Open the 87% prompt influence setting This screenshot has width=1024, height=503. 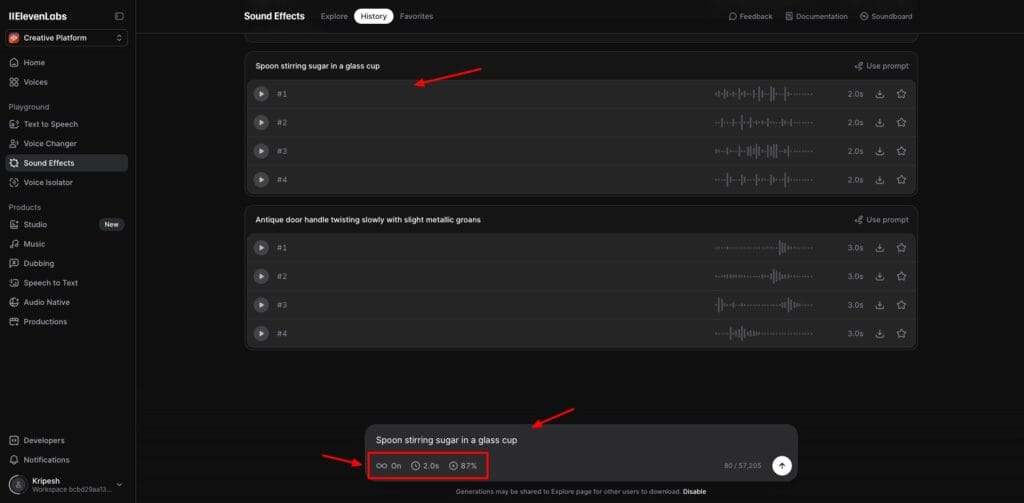463,466
